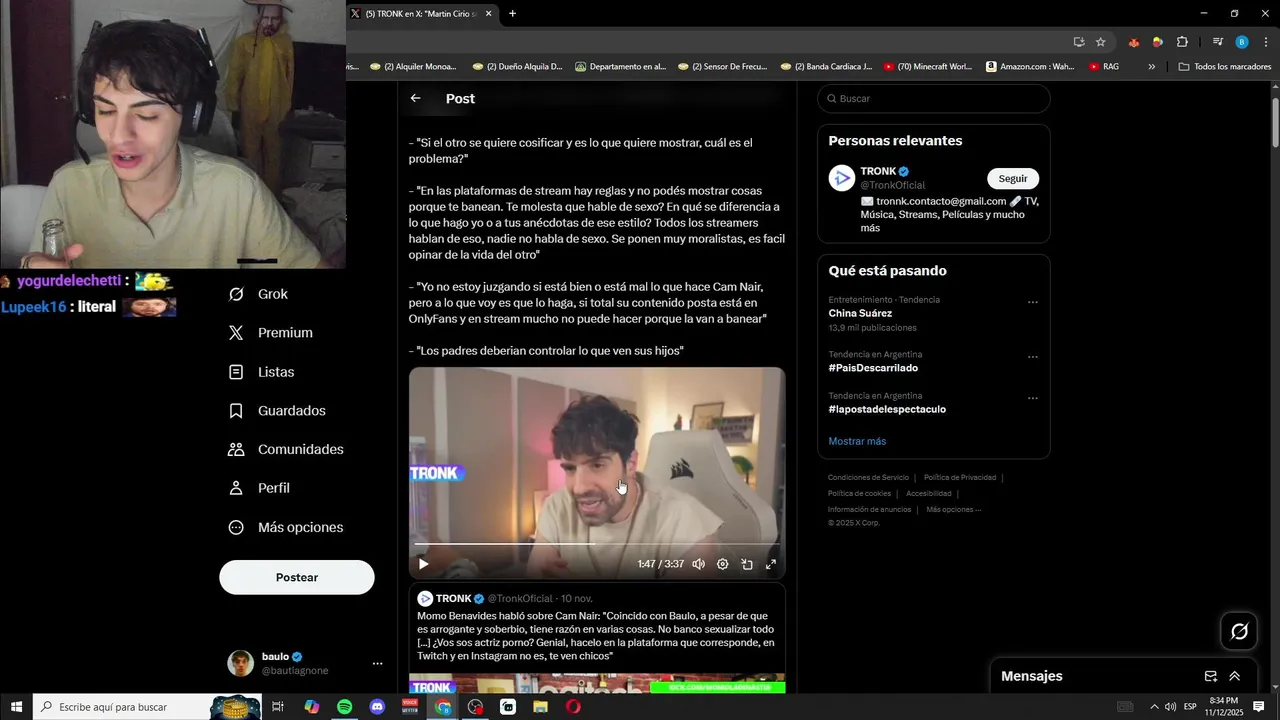The height and width of the screenshot is (720, 1280).
Task: Open options for China Suárez trend
Action: (x=1032, y=302)
